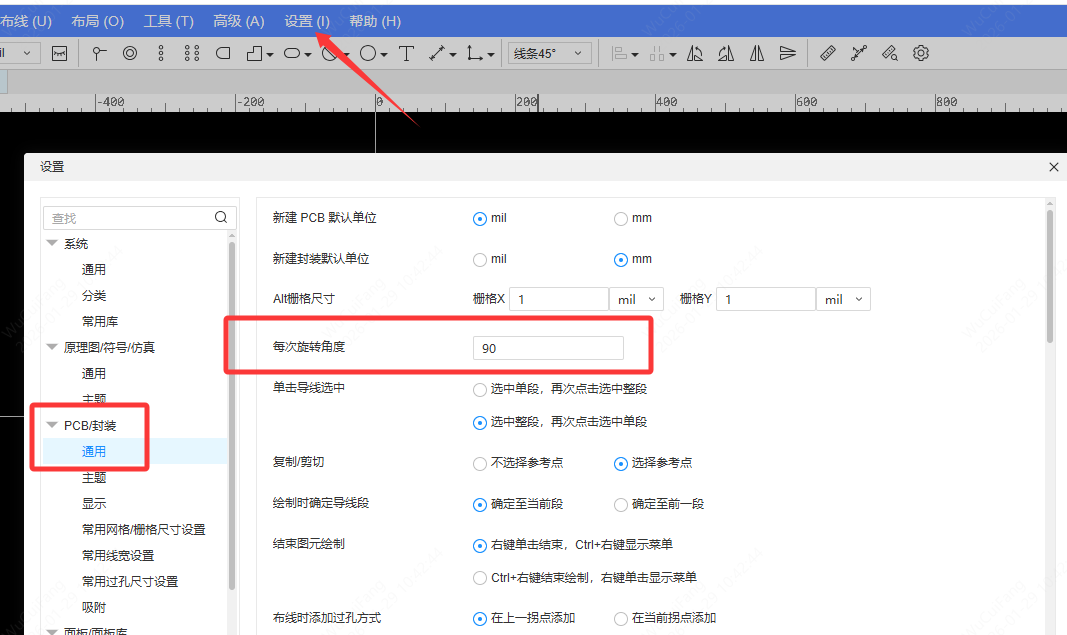Select mil unit for new PCB default
The height and width of the screenshot is (635, 1067).
point(480,218)
